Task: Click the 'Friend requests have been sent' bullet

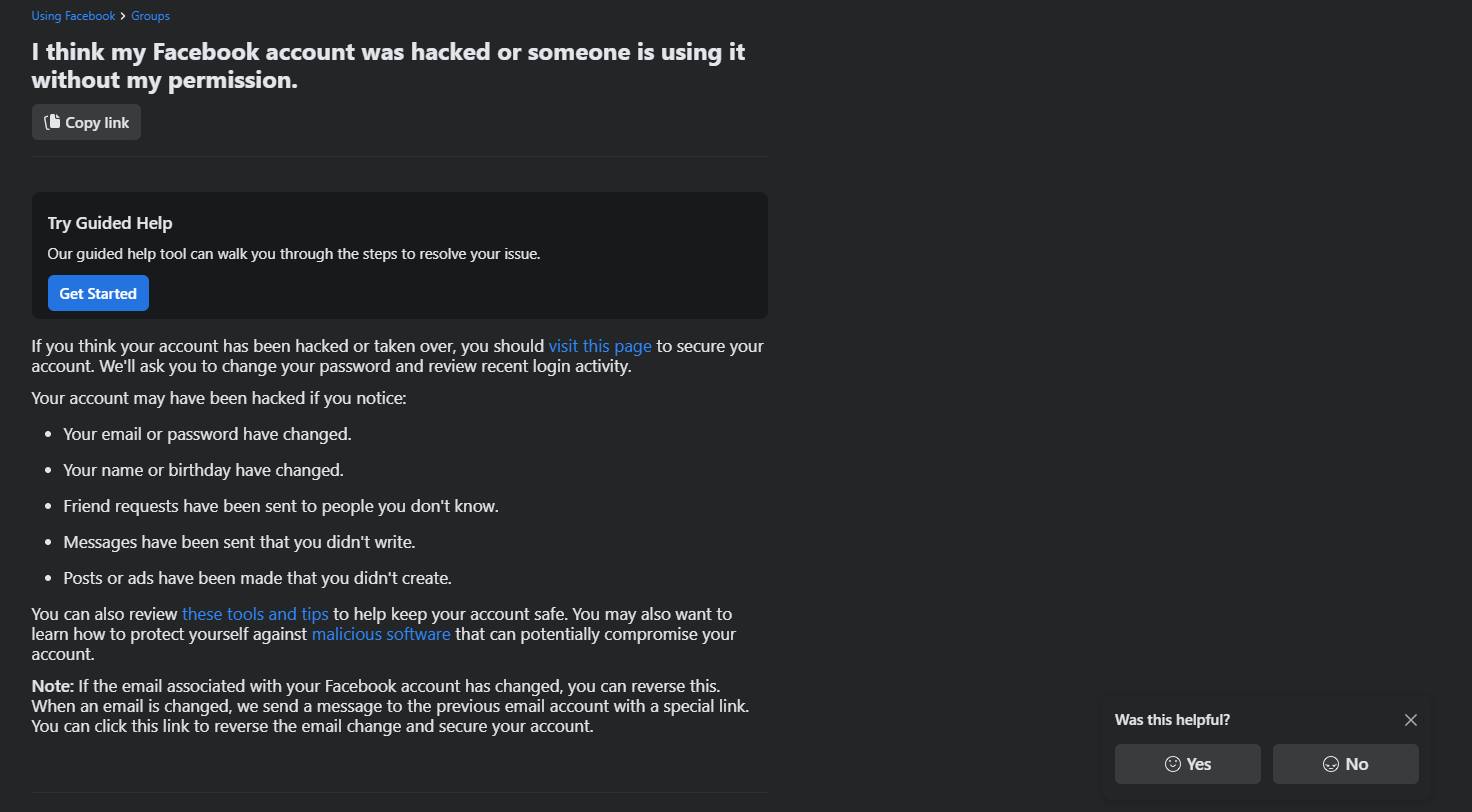Action: point(280,506)
